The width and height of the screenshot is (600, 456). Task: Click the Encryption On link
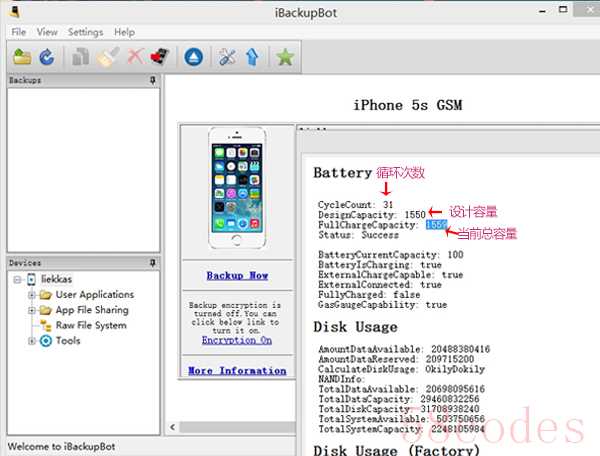[x=237, y=340]
